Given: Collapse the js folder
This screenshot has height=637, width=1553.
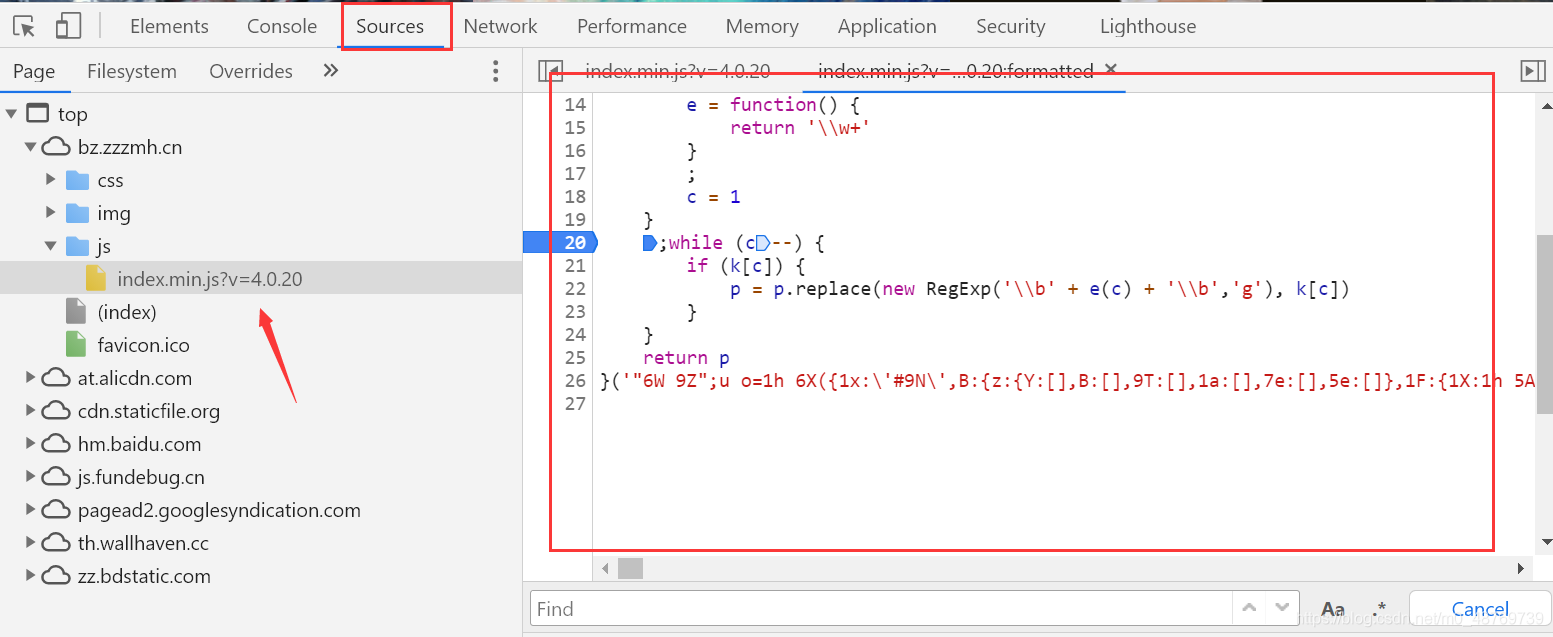Looking at the screenshot, I should coord(51,246).
